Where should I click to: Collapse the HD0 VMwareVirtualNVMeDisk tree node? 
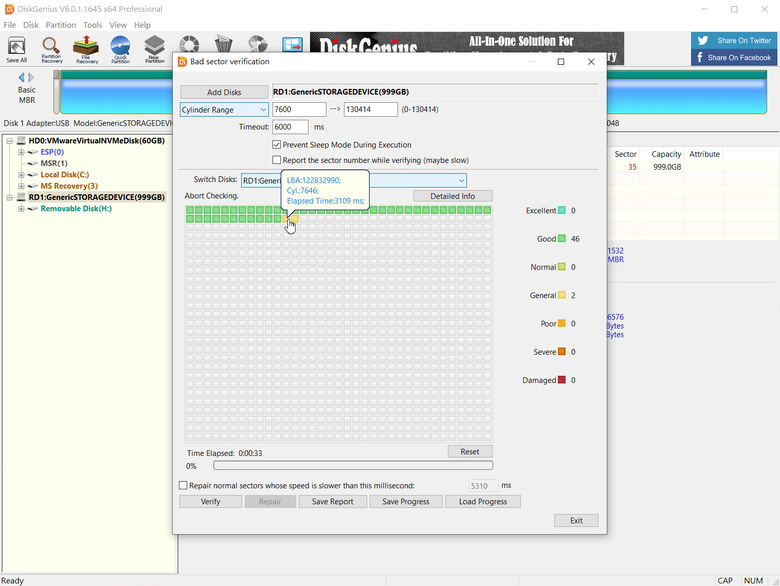pos(9,141)
